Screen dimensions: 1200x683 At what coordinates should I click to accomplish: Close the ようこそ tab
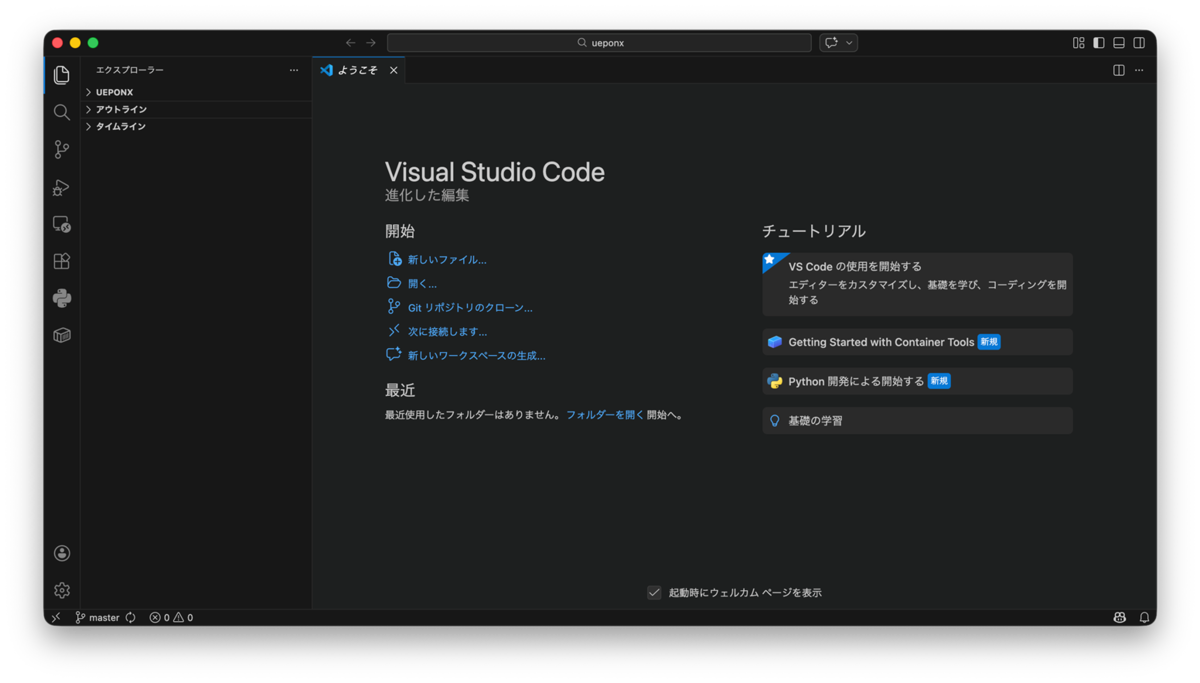(x=394, y=70)
